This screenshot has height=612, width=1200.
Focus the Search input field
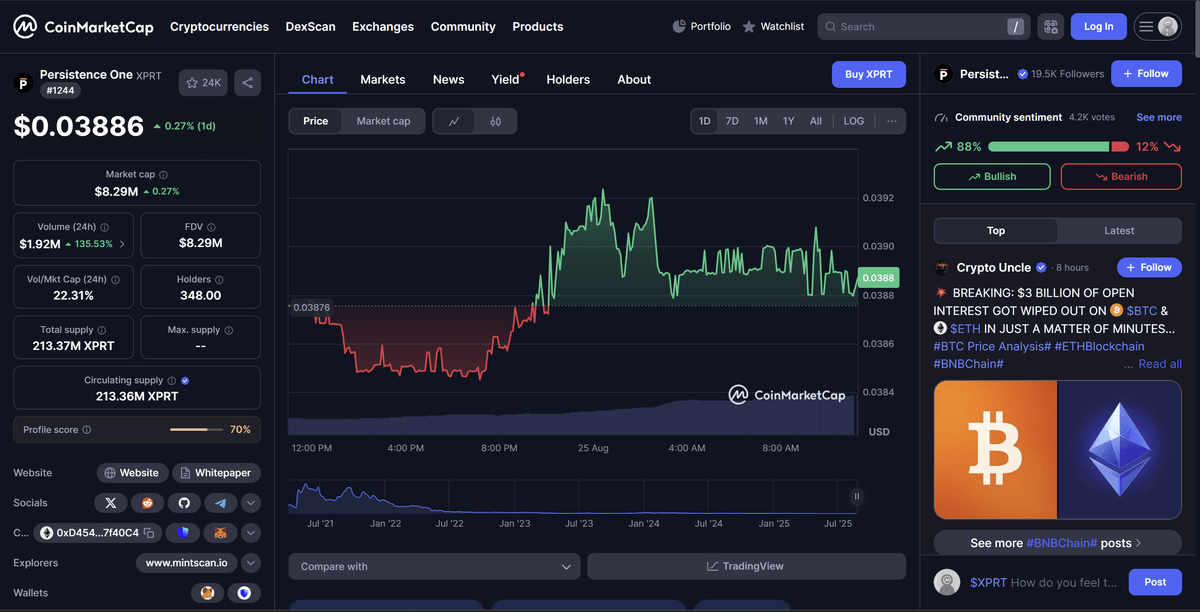point(922,27)
